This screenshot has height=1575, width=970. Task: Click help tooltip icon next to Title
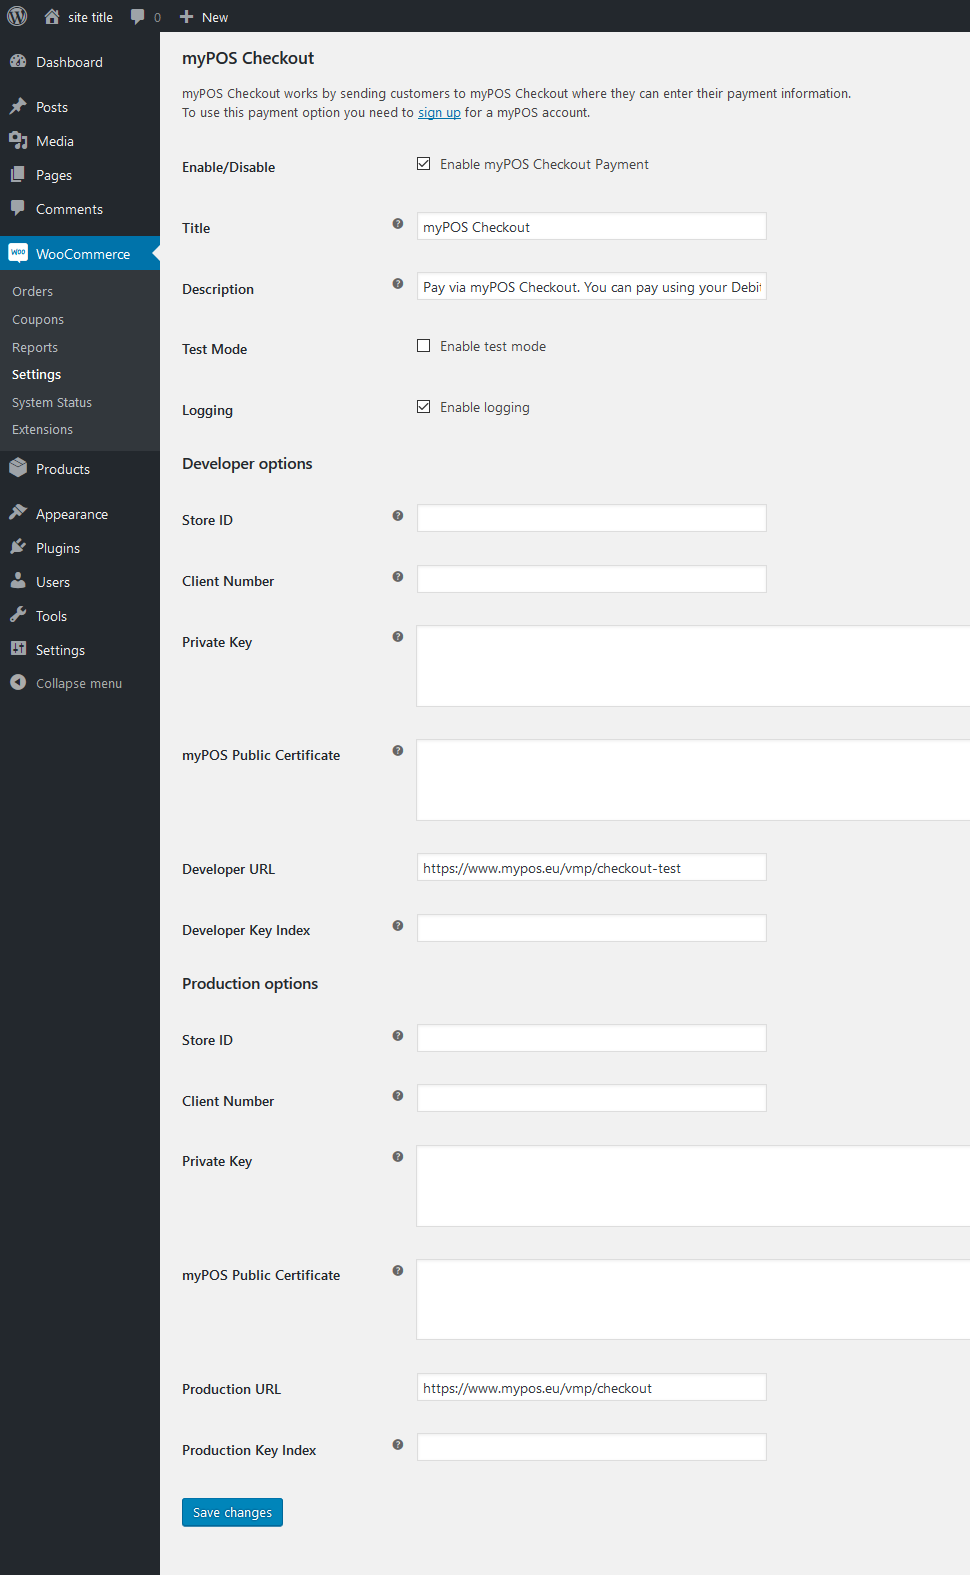(x=398, y=224)
